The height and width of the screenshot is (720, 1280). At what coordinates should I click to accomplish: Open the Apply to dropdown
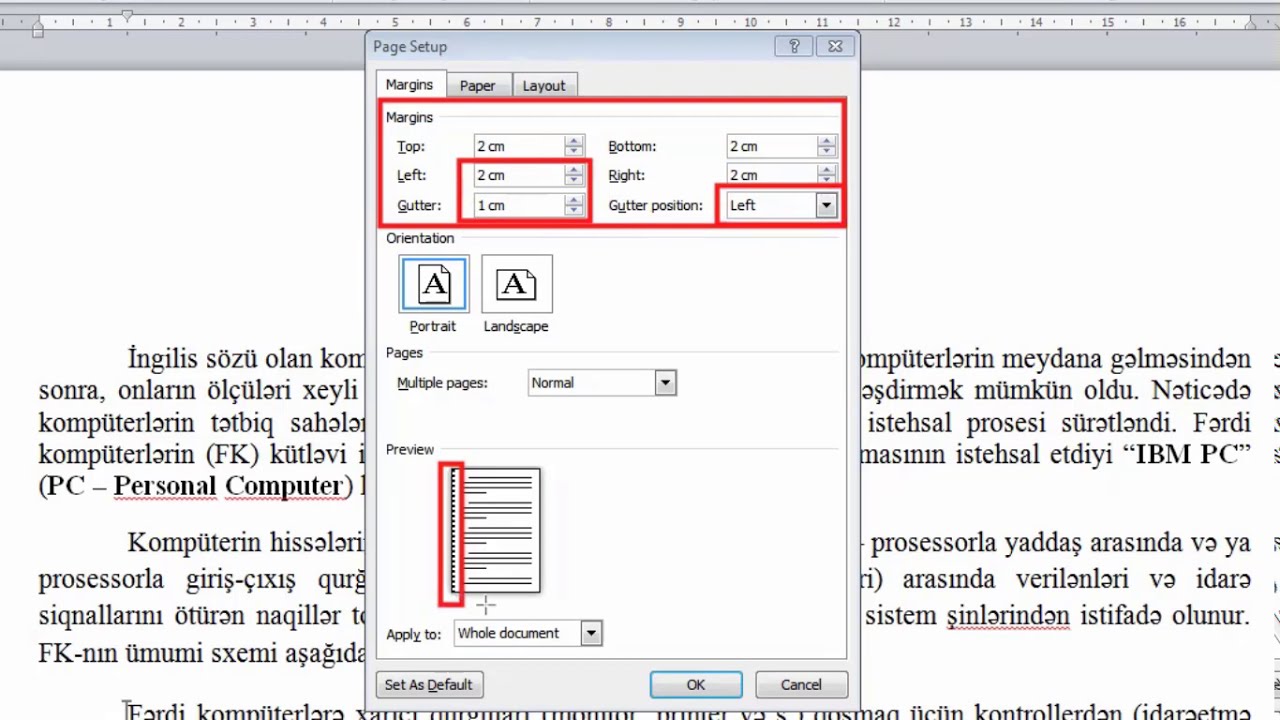(x=591, y=633)
